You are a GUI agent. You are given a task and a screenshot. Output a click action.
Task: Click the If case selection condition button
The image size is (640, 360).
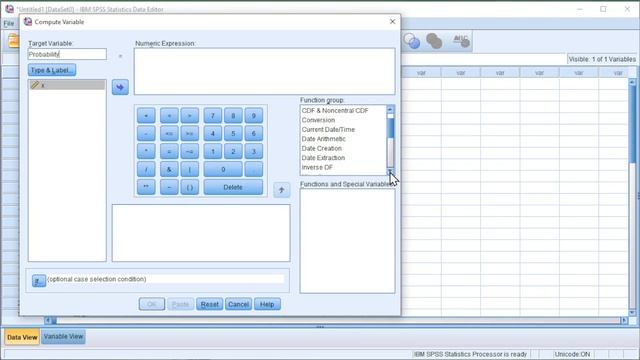(x=39, y=280)
